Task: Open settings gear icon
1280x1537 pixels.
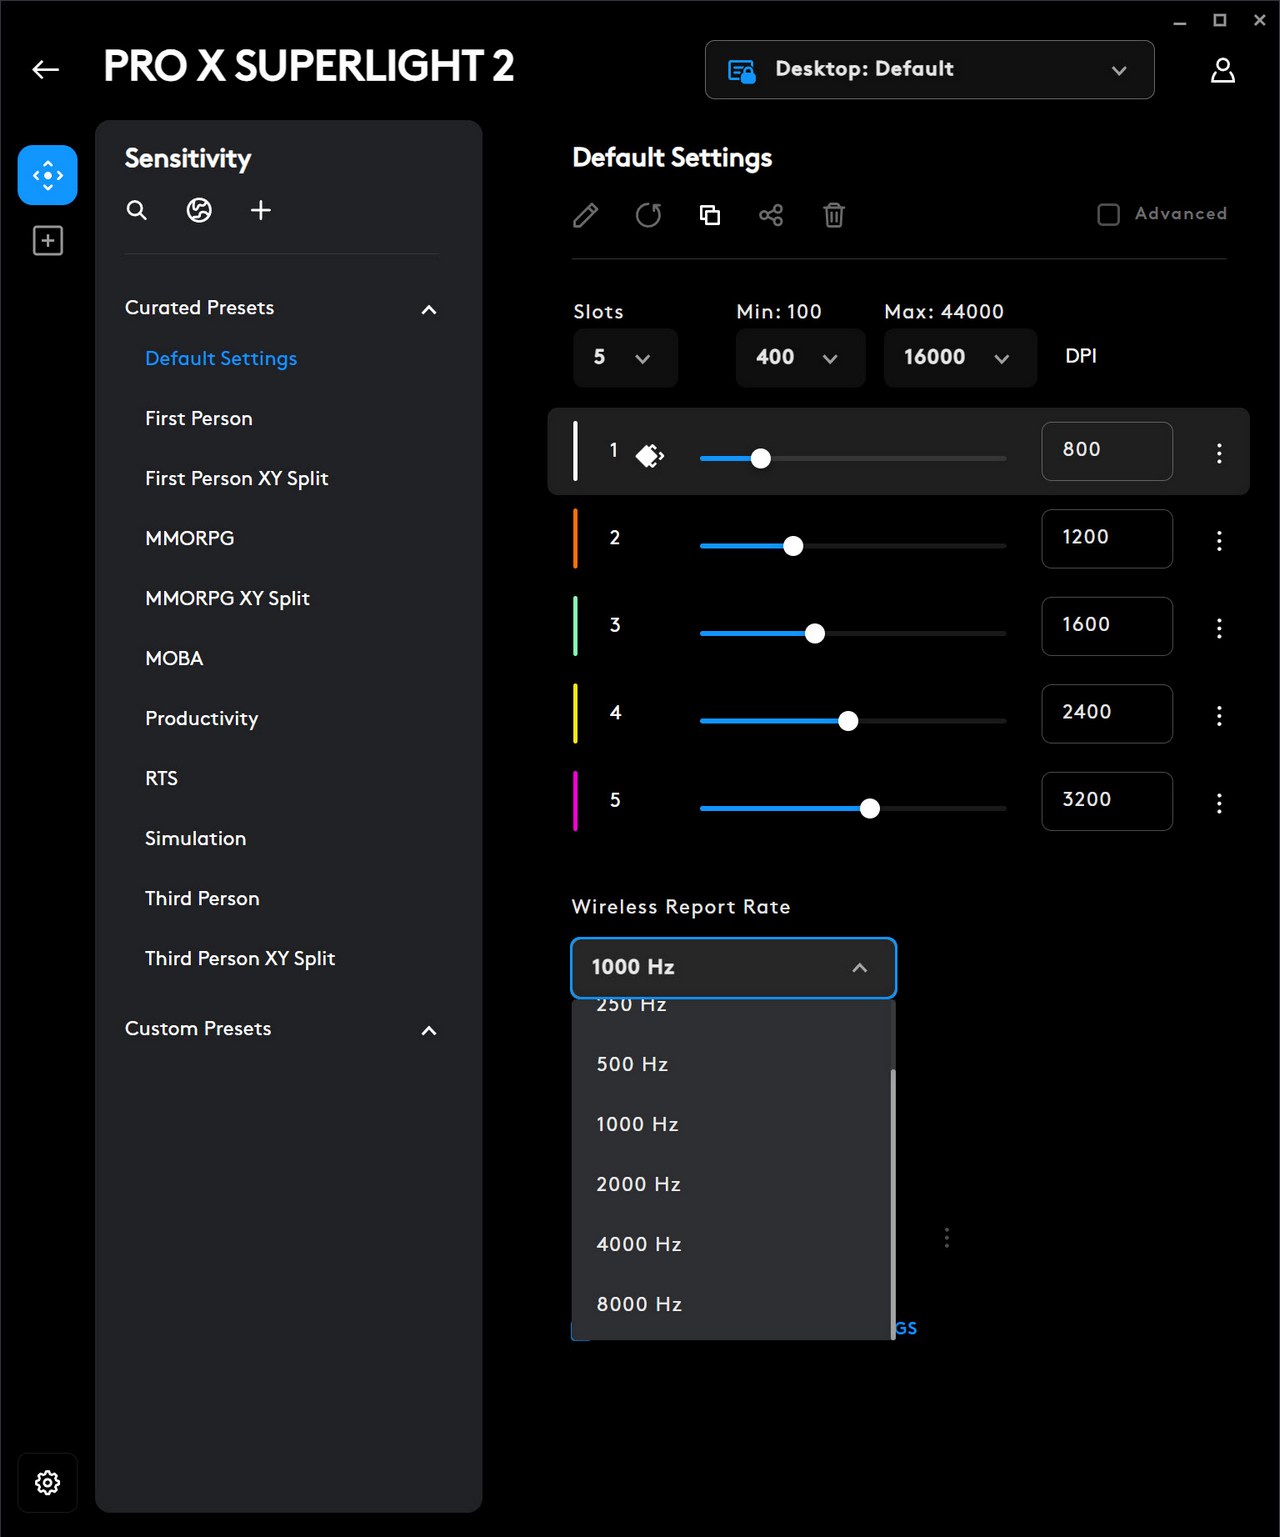Action: (47, 1482)
